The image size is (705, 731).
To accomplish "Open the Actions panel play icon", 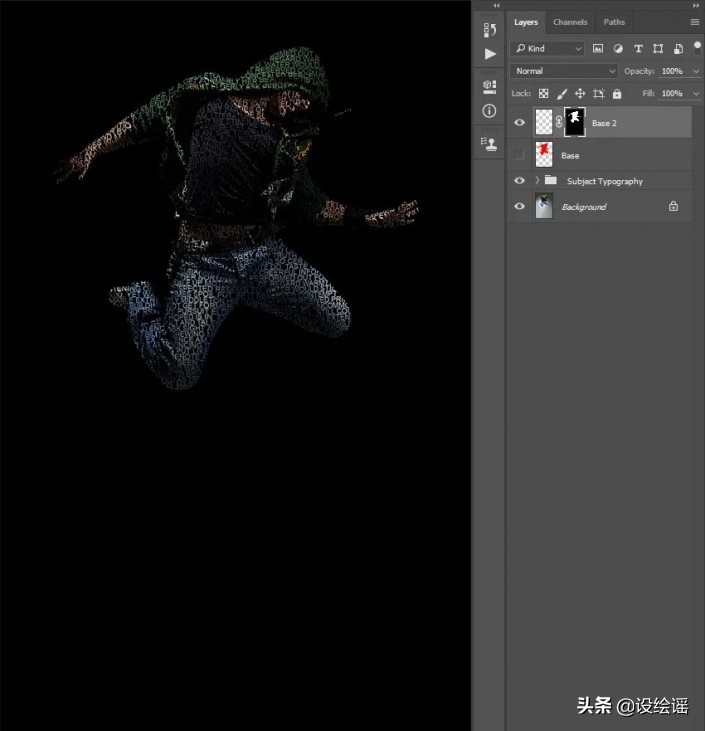I will click(489, 54).
